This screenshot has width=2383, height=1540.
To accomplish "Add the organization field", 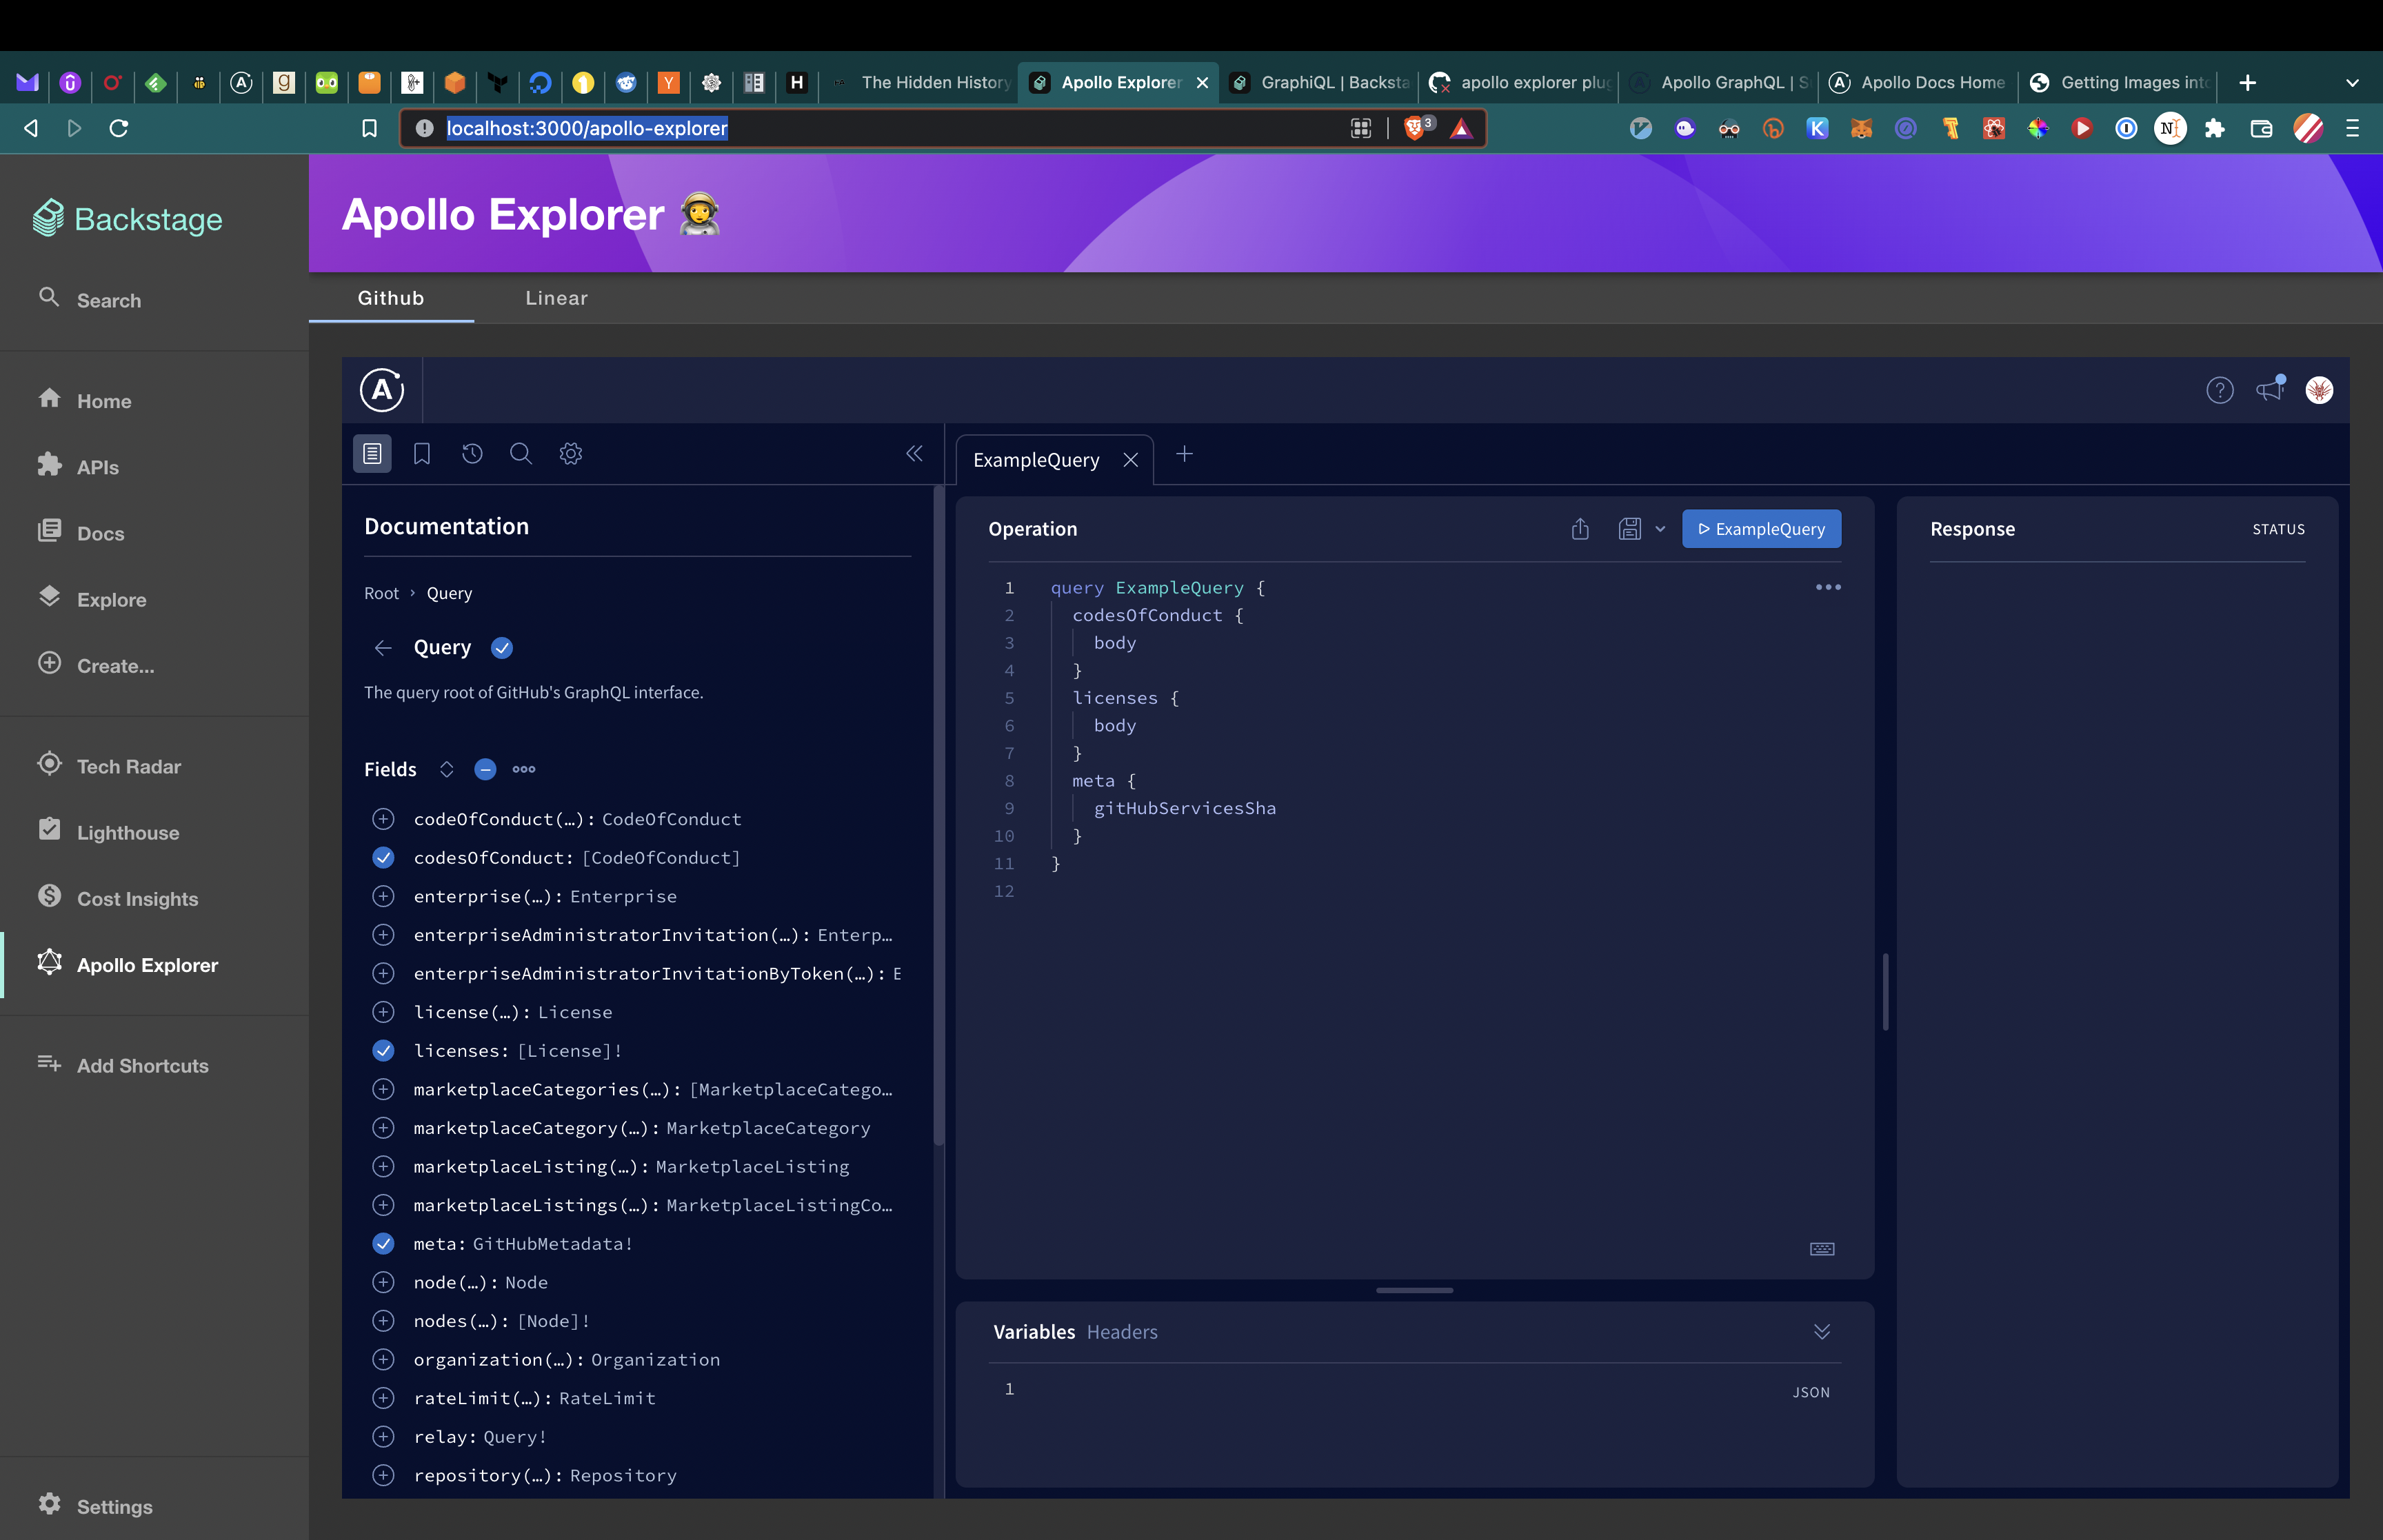I will pyautogui.click(x=383, y=1360).
